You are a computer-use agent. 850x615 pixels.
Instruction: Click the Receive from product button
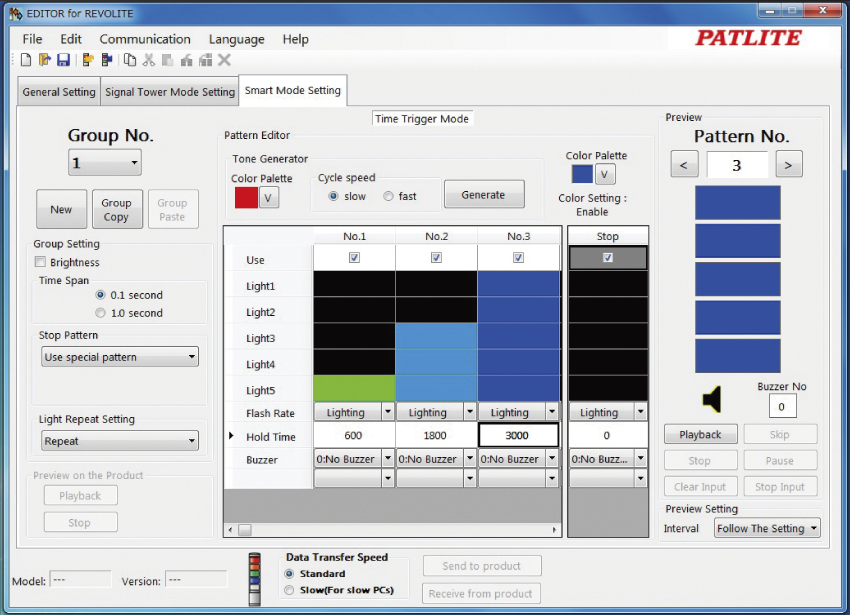[x=480, y=593]
